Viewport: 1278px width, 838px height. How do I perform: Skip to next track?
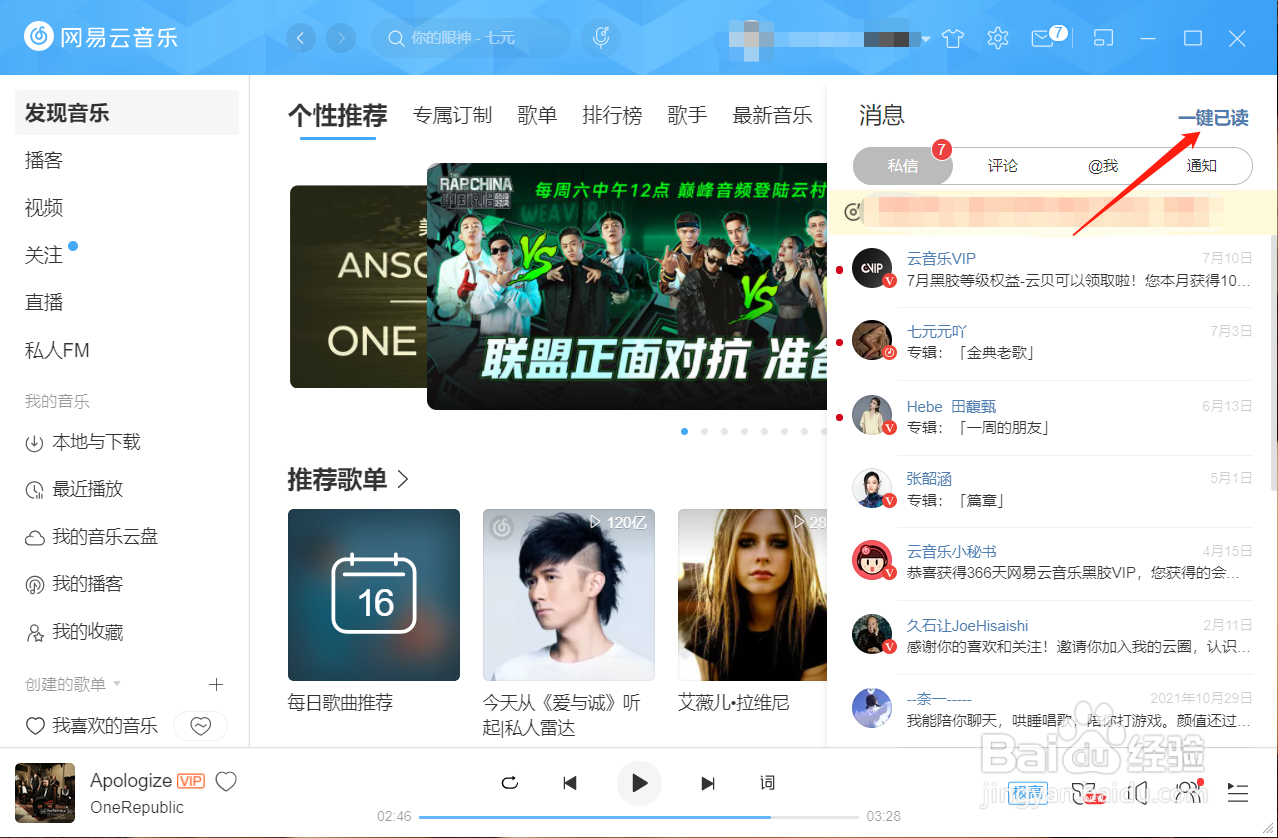tap(708, 783)
